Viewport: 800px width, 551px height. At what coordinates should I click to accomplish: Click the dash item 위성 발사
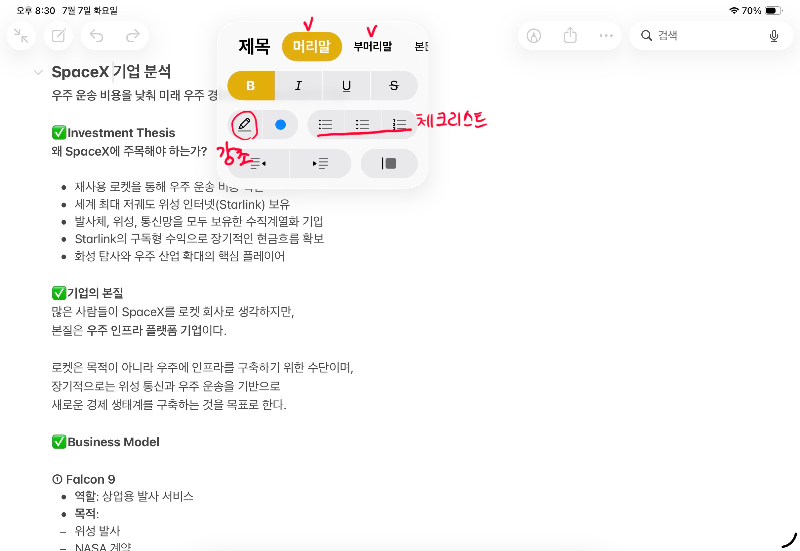pos(97,531)
